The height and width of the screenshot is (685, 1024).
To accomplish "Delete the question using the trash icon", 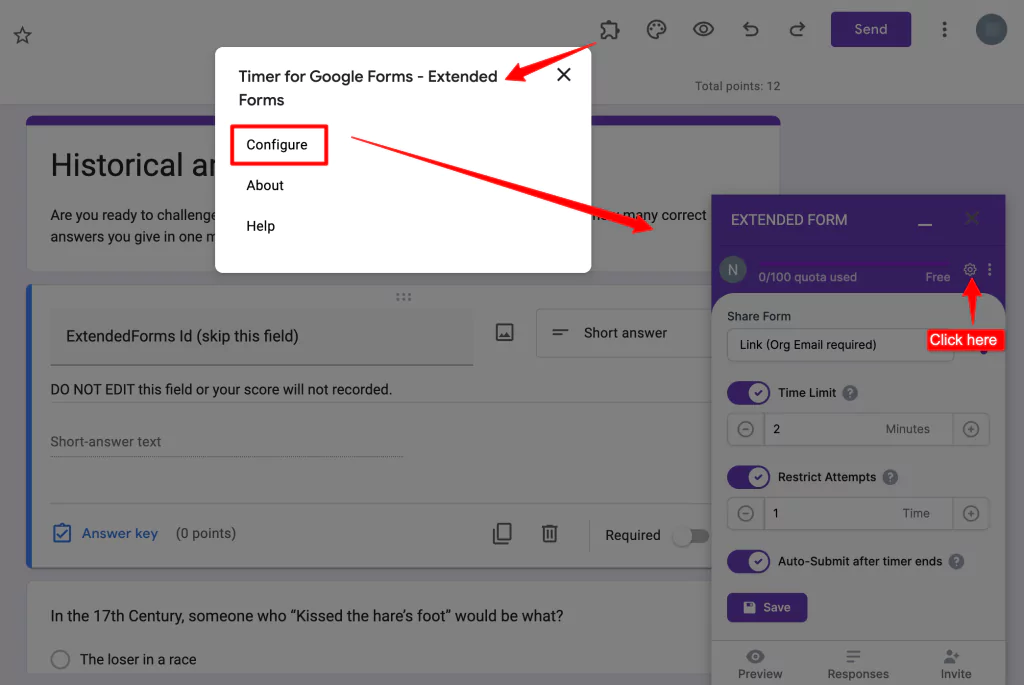I will 549,533.
